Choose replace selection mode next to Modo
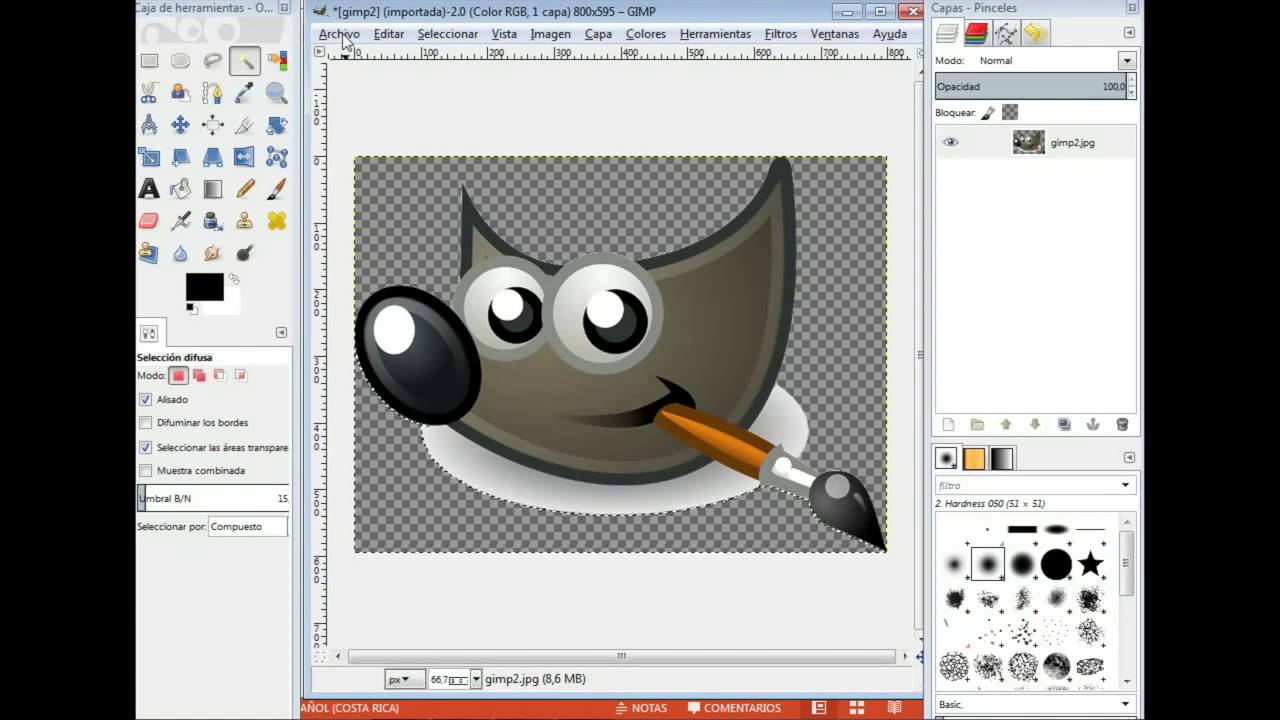1280x720 pixels. [178, 375]
